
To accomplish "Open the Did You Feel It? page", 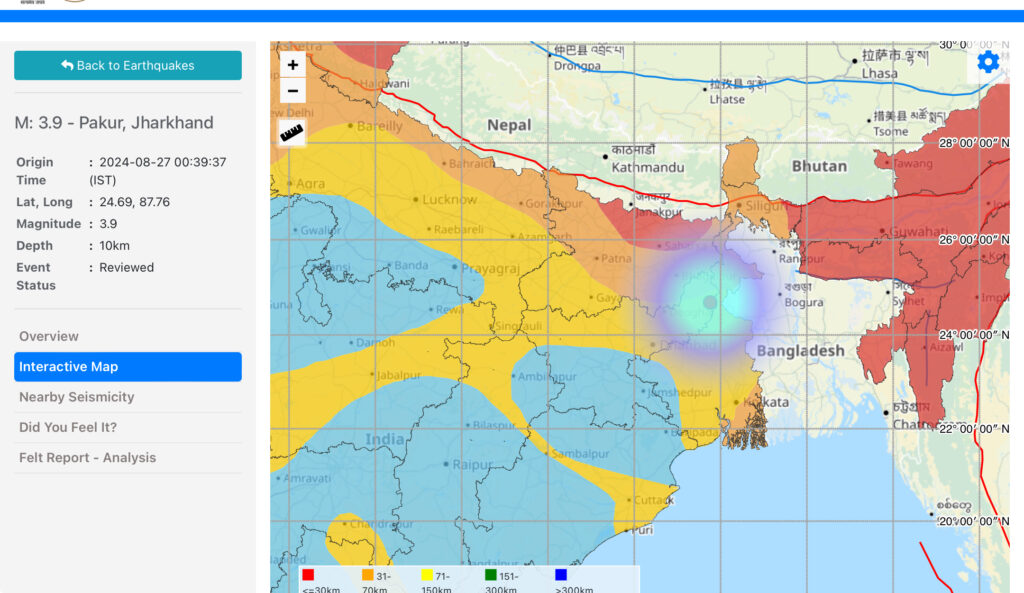I will click(x=128, y=427).
